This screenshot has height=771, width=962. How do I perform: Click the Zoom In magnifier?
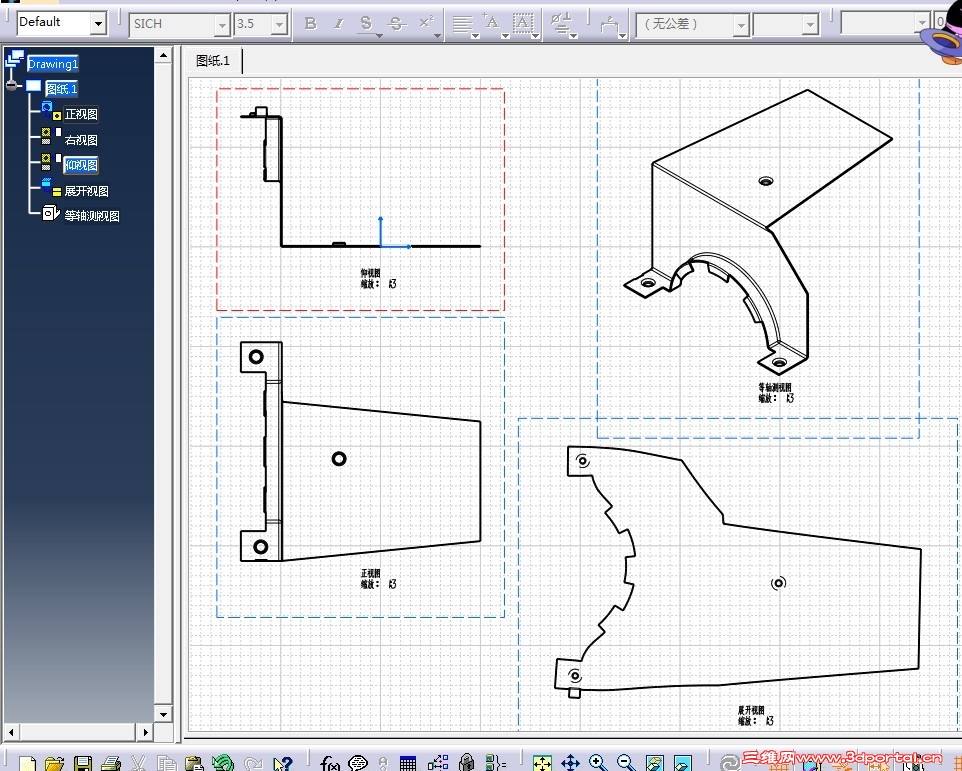[598, 764]
